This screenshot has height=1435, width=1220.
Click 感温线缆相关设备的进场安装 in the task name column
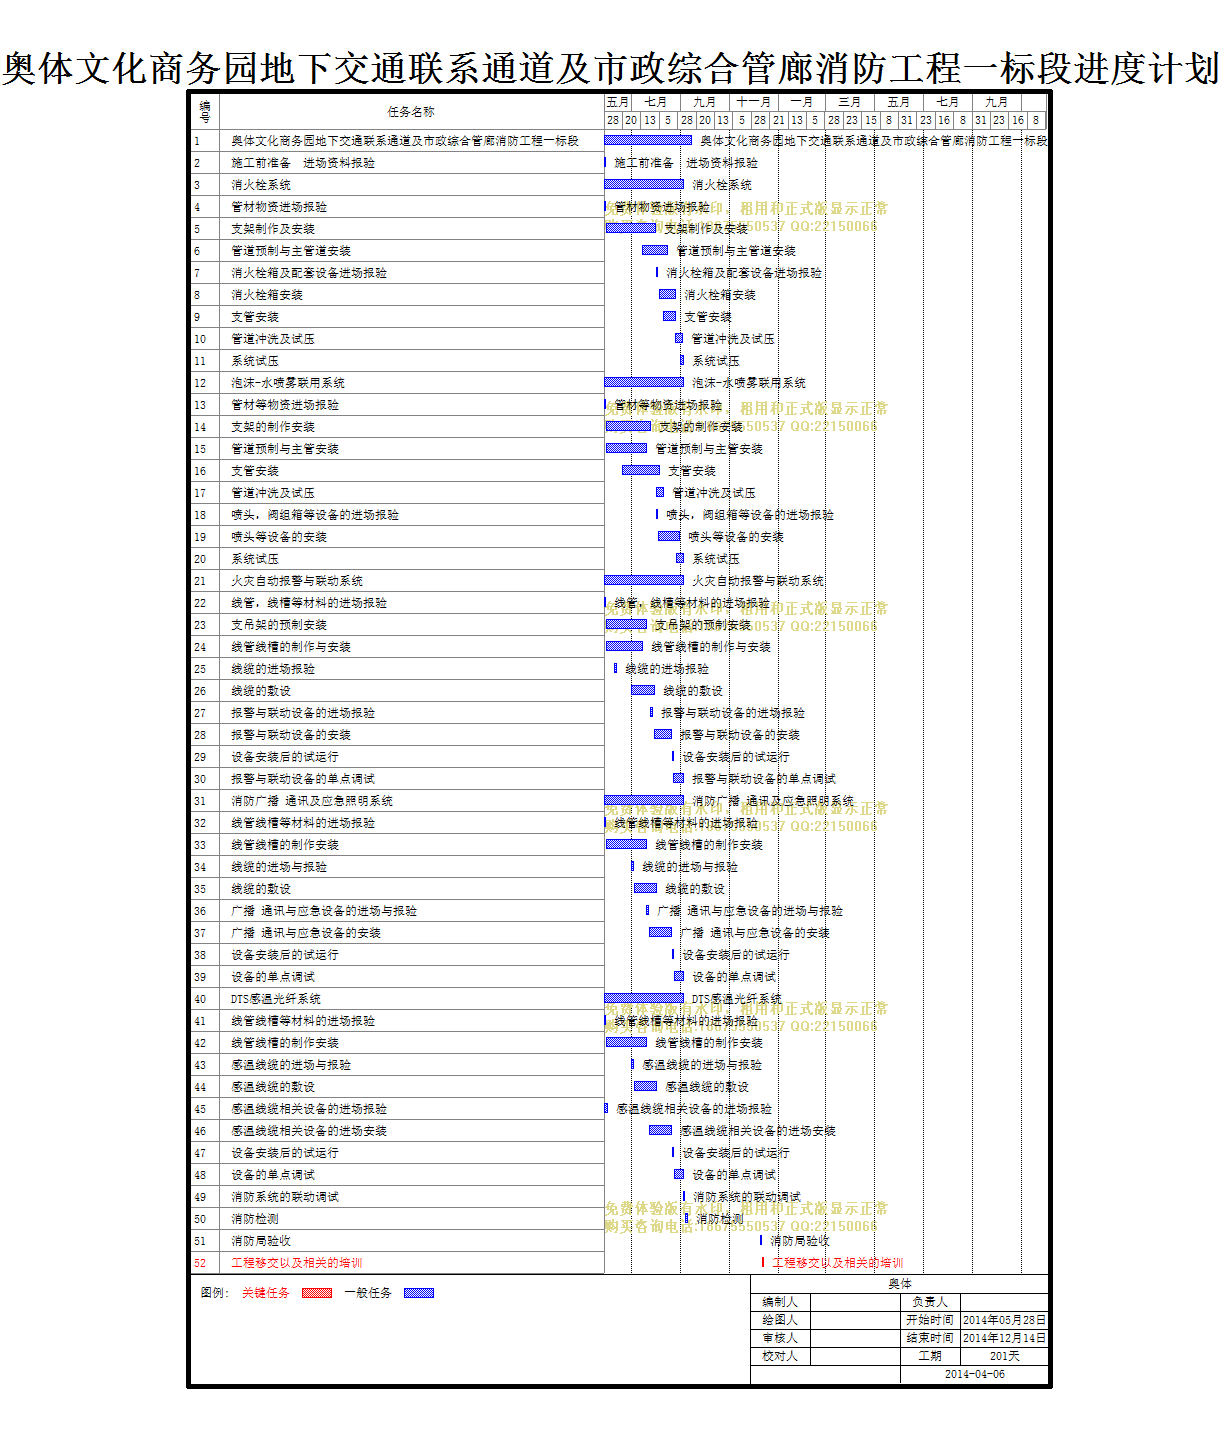309,1131
